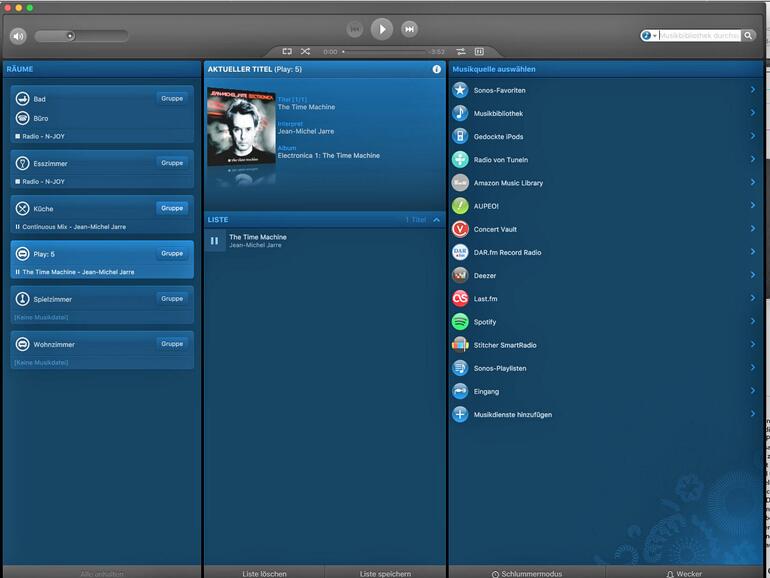Click the album cover thumbnail
The width and height of the screenshot is (770, 578).
[x=241, y=127]
